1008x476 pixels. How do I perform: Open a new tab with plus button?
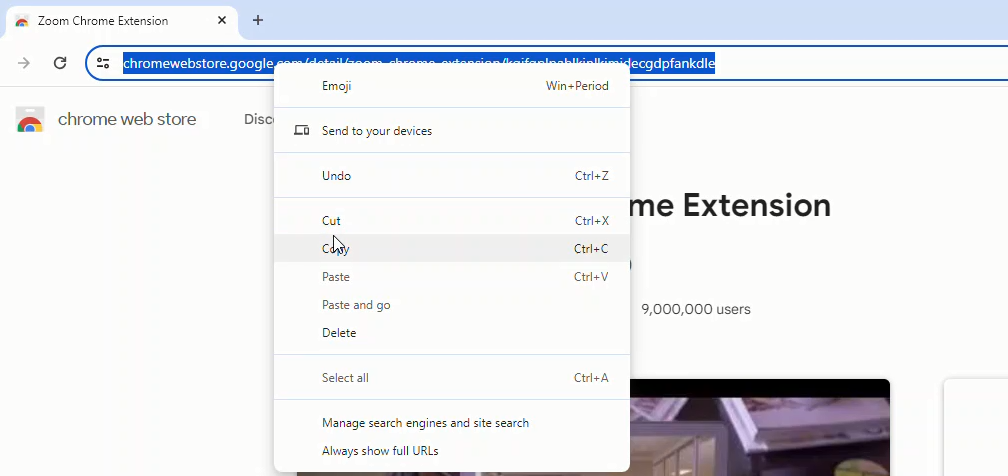pyautogui.click(x=258, y=20)
